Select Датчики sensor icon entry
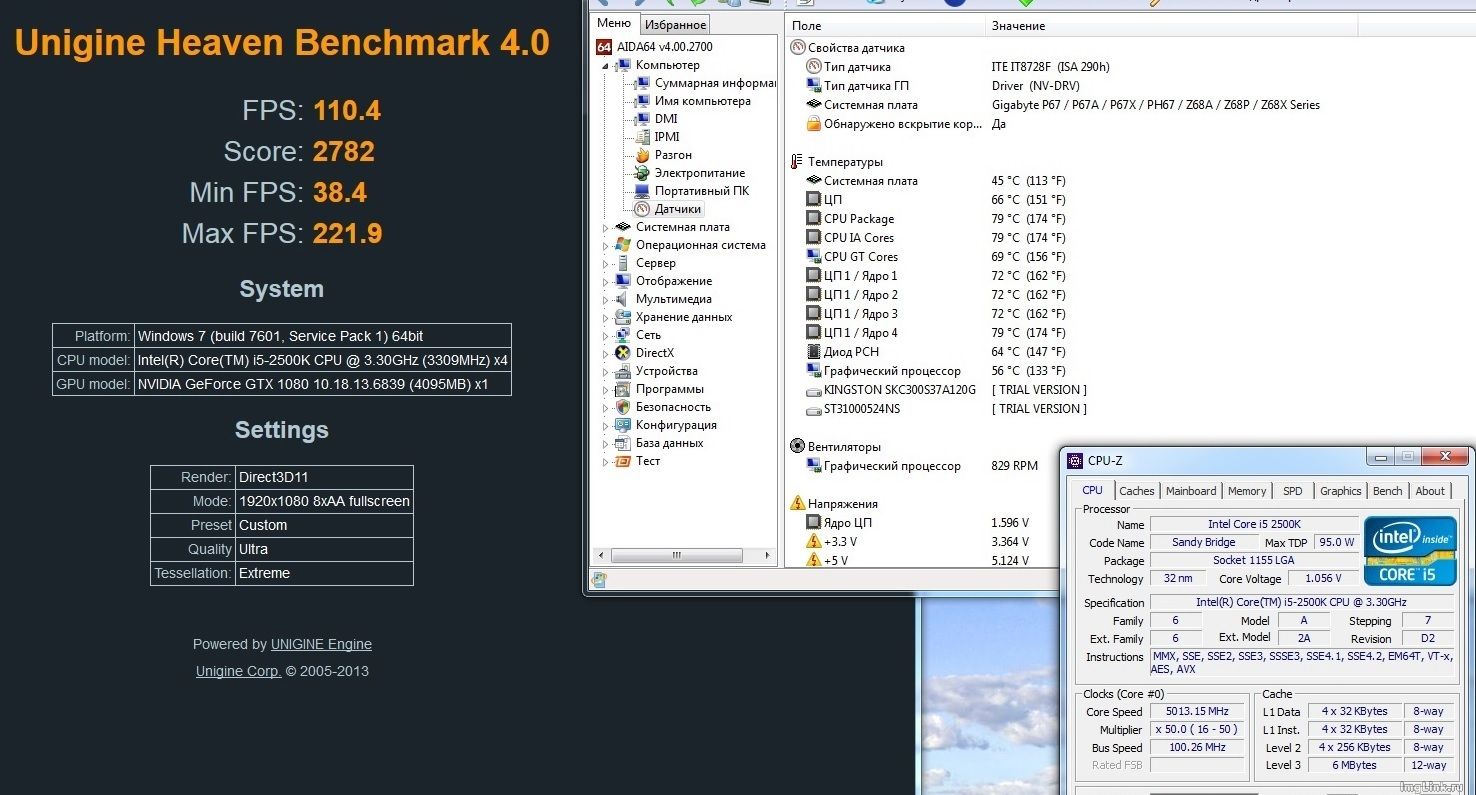Viewport: 1476px width, 795px height. pyautogui.click(x=643, y=209)
